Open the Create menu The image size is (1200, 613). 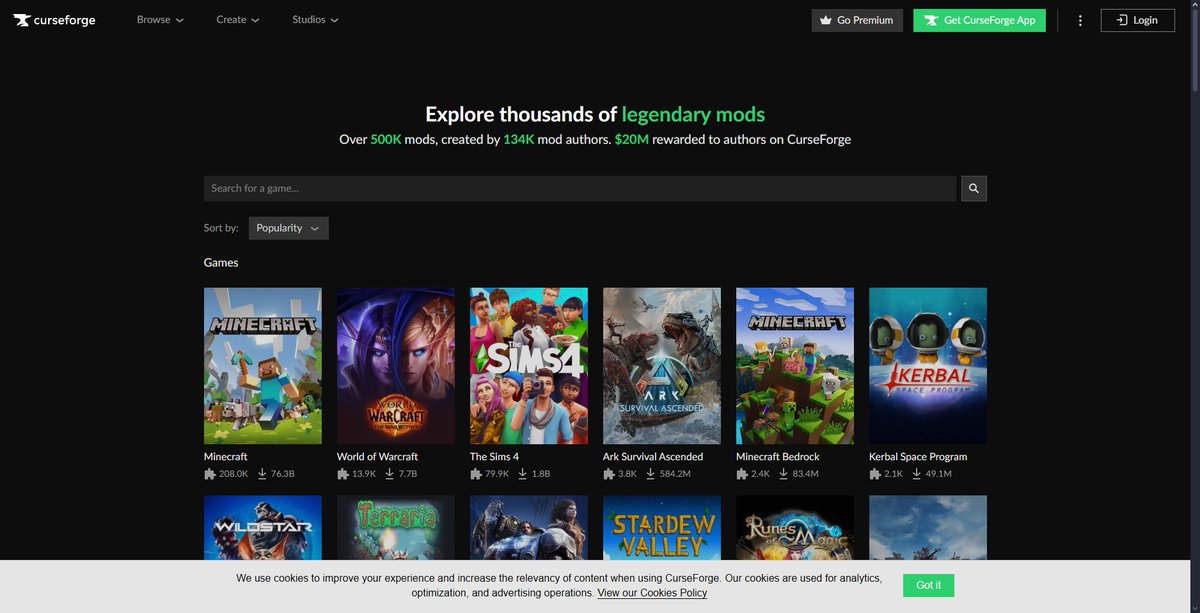(x=236, y=19)
